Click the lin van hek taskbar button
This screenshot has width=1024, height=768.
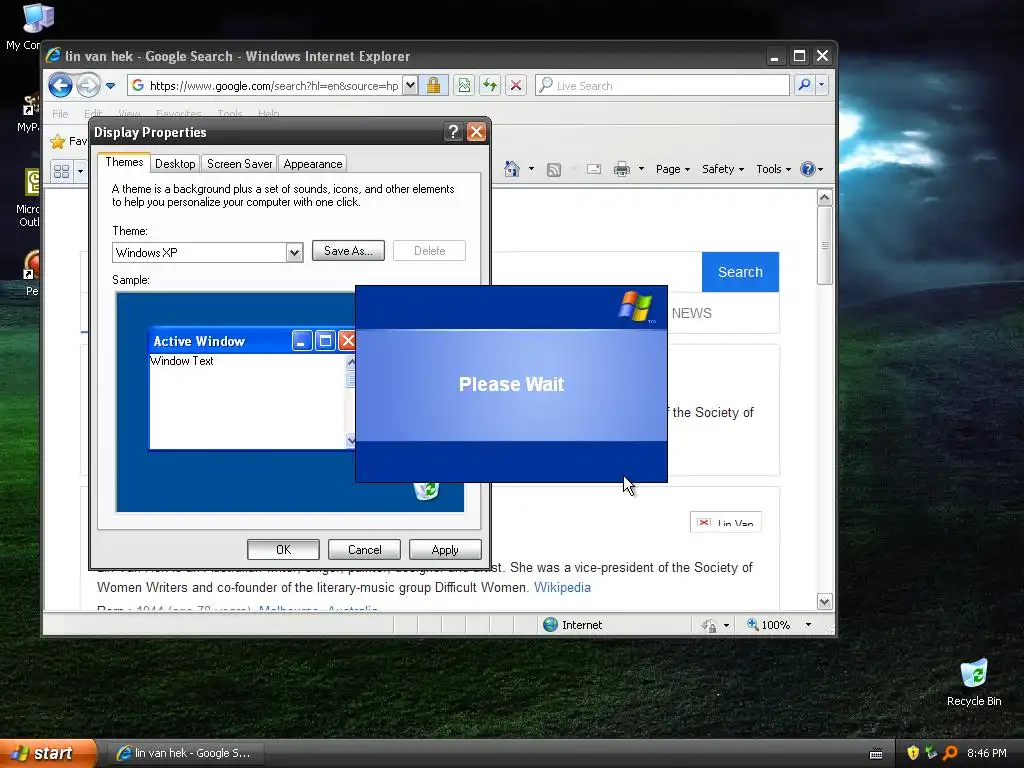tap(185, 753)
